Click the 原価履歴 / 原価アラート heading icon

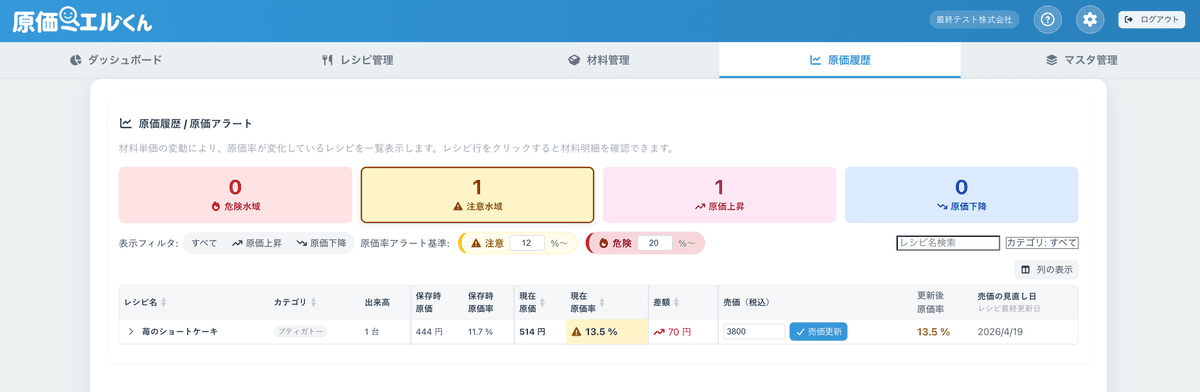pyautogui.click(x=126, y=124)
